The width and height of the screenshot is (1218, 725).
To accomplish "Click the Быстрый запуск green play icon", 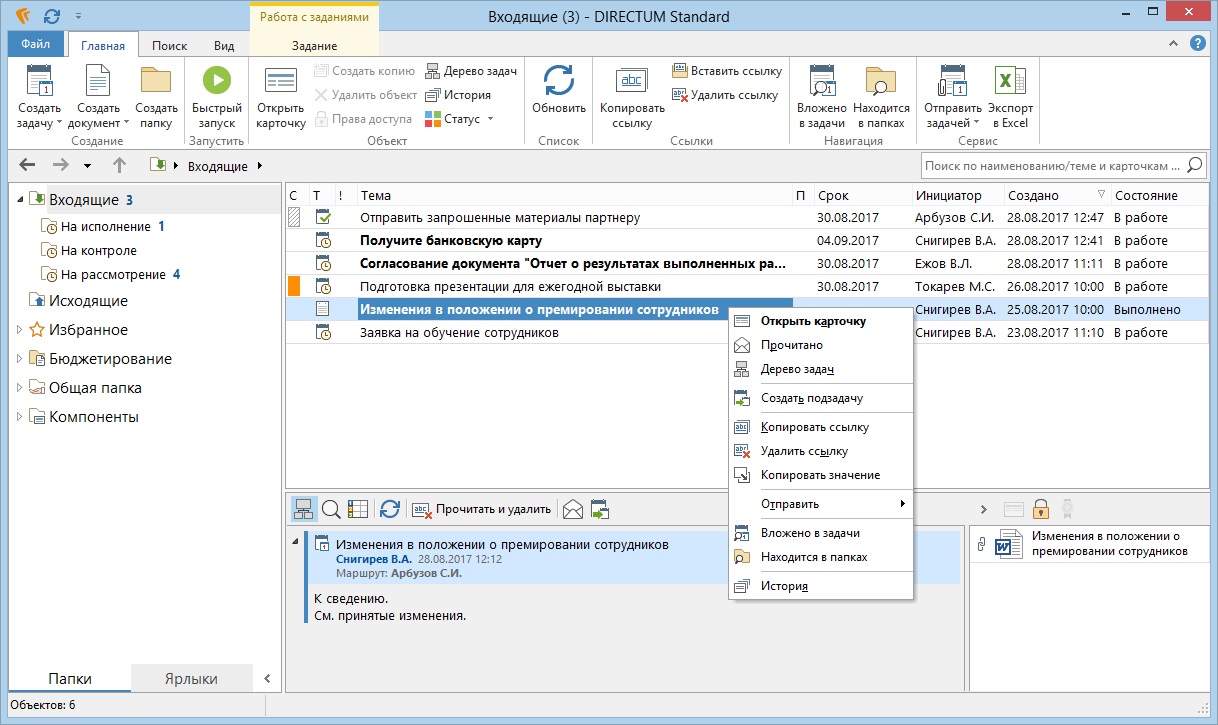I will click(x=217, y=80).
